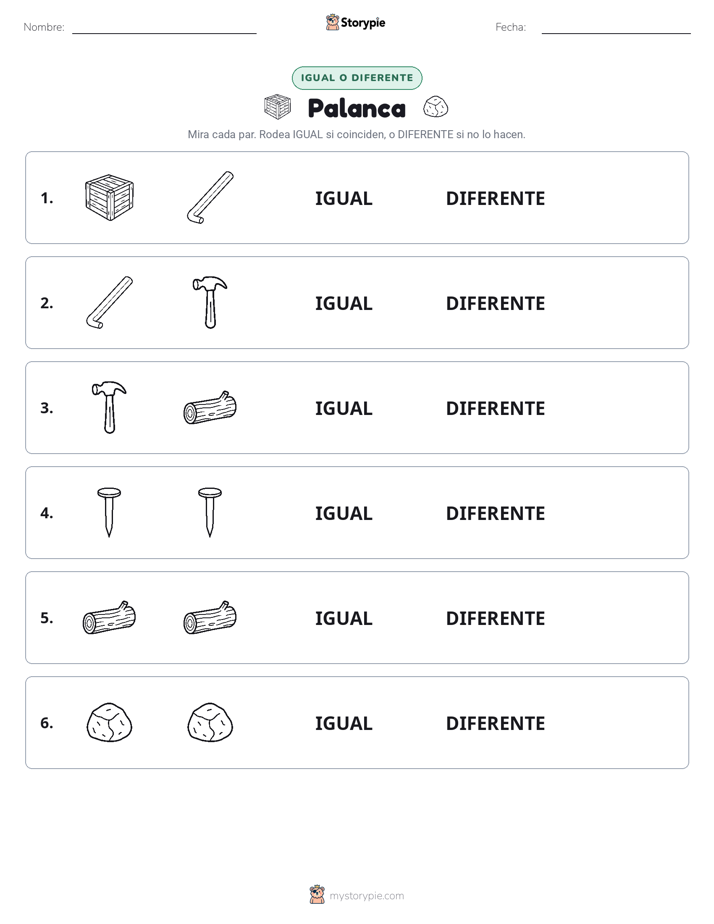Viewport: 714px width, 924px height.
Task: Choose IGUAL for row 4
Action: (x=343, y=513)
